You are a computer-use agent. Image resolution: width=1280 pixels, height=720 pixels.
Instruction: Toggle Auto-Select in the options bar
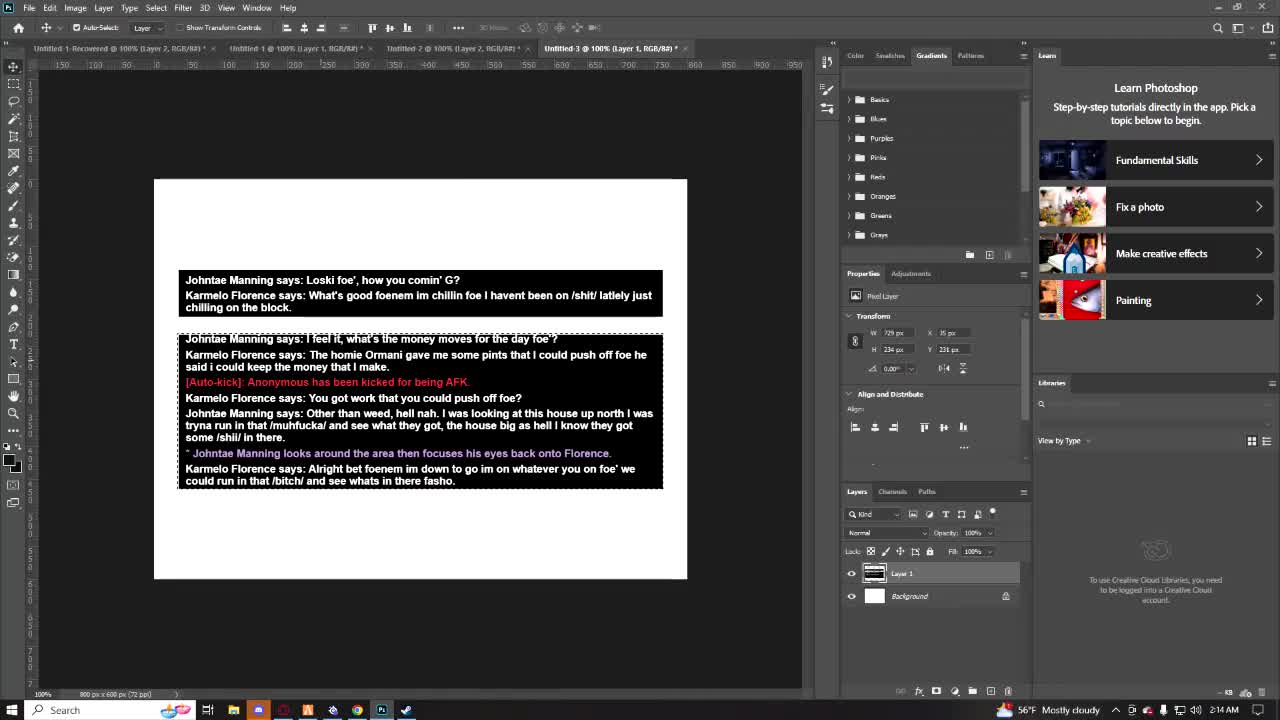(x=75, y=28)
